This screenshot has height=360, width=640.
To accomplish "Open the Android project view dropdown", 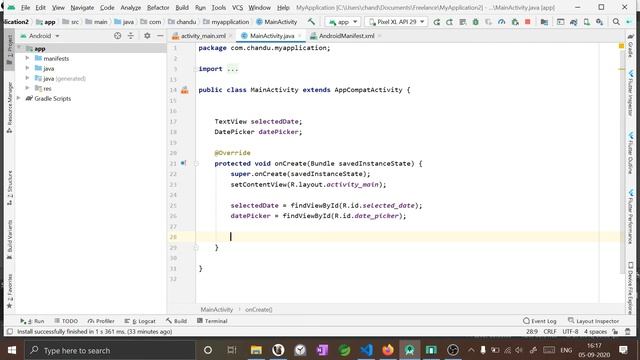I will (40, 36).
